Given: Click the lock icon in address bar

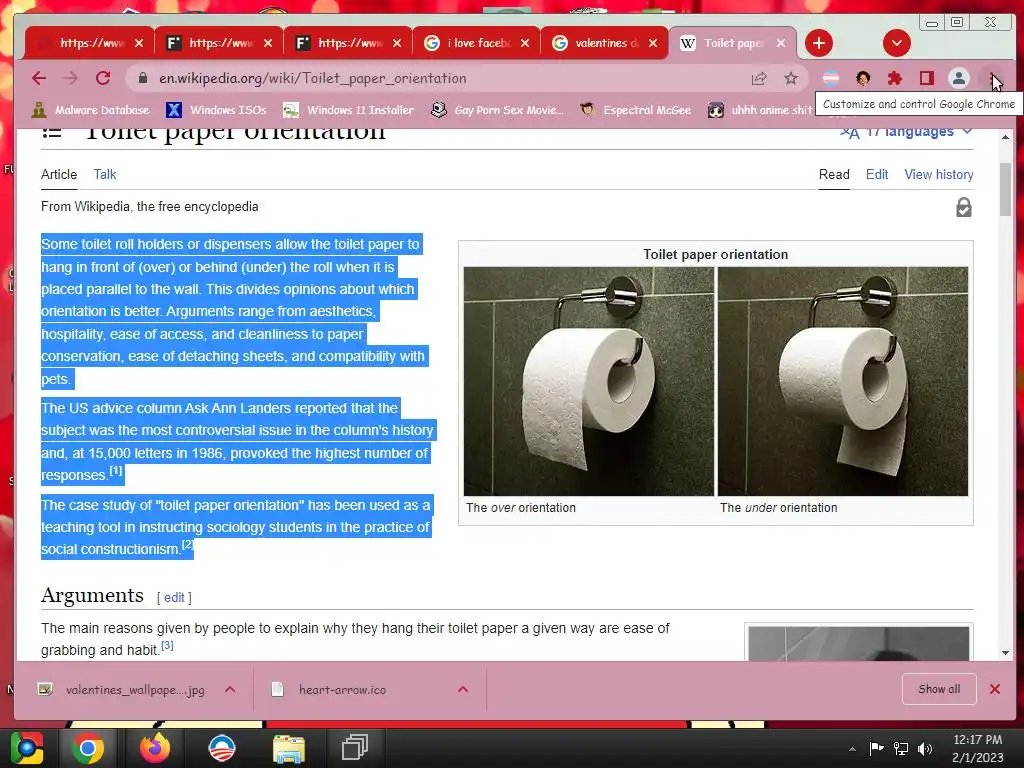Looking at the screenshot, I should (x=143, y=78).
